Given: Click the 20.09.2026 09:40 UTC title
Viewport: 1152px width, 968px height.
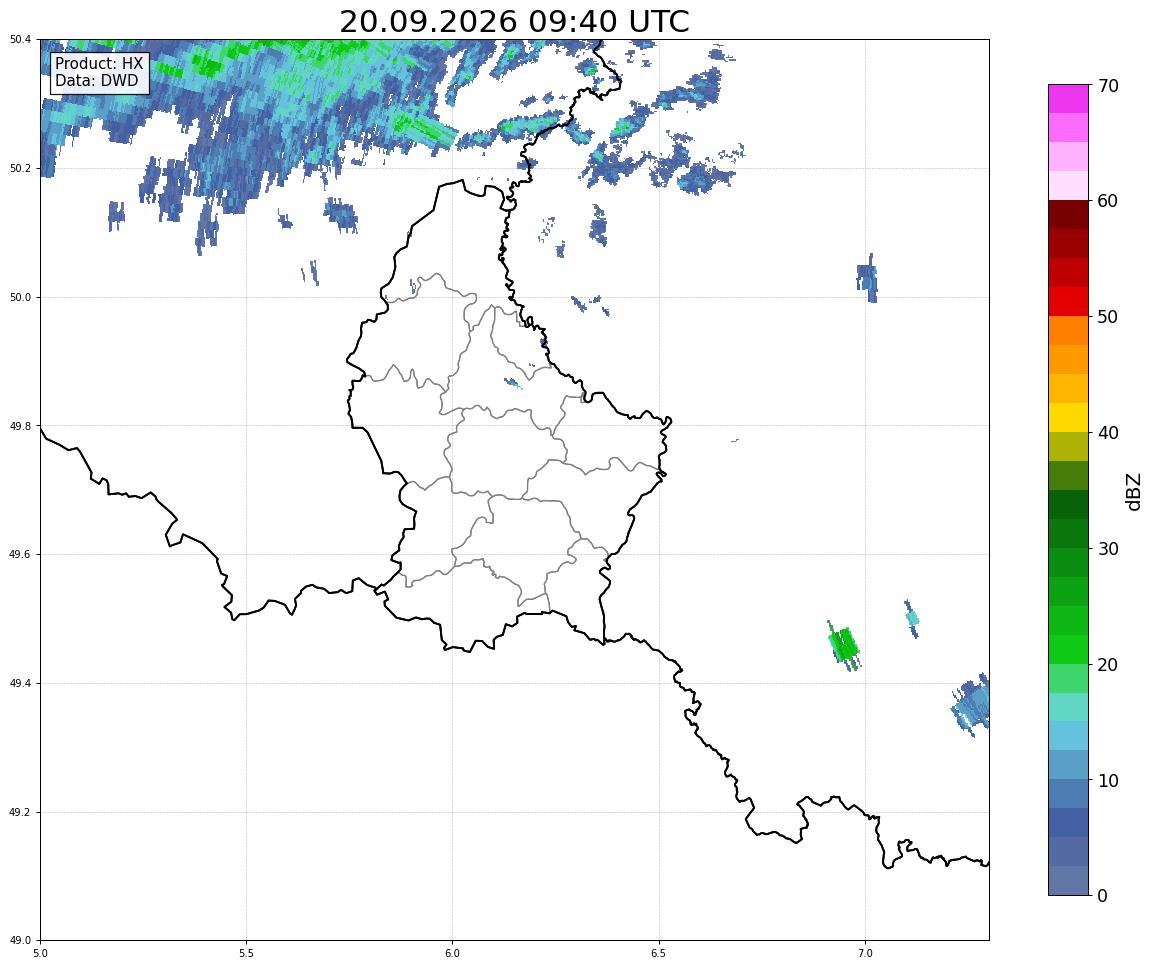Looking at the screenshot, I should [x=514, y=21].
